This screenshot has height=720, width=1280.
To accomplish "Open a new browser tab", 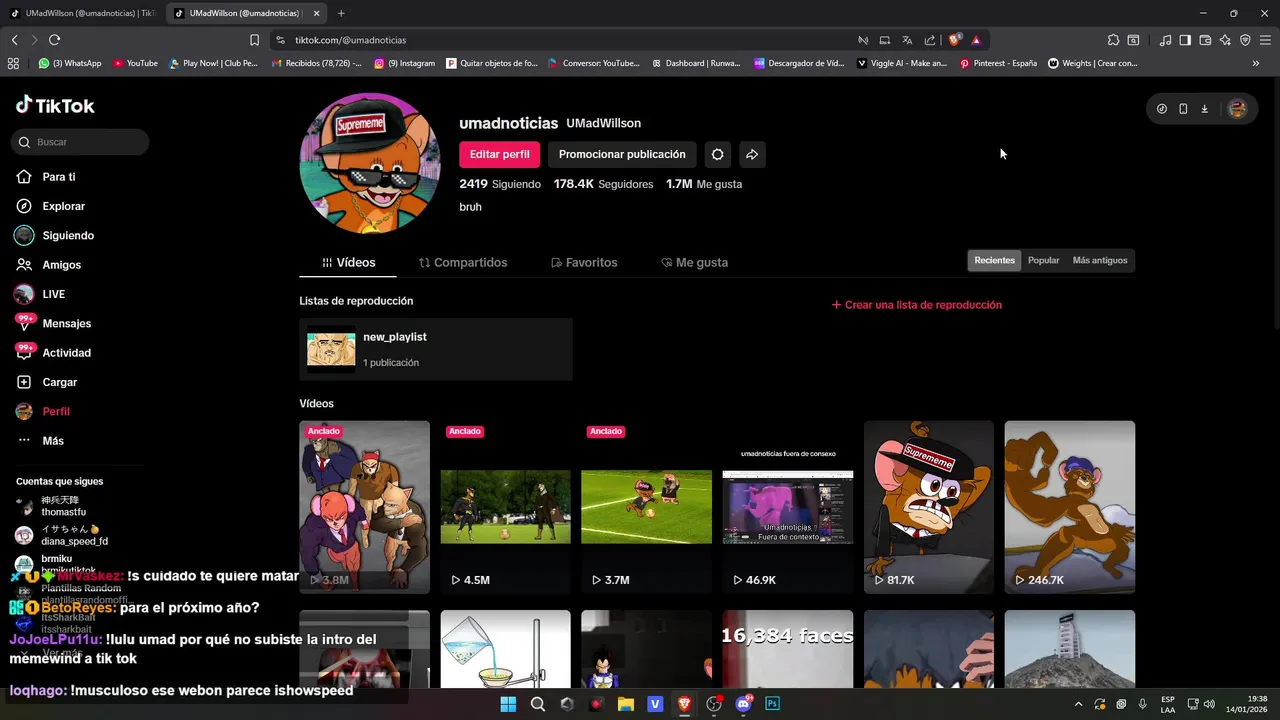I will pyautogui.click(x=341, y=13).
